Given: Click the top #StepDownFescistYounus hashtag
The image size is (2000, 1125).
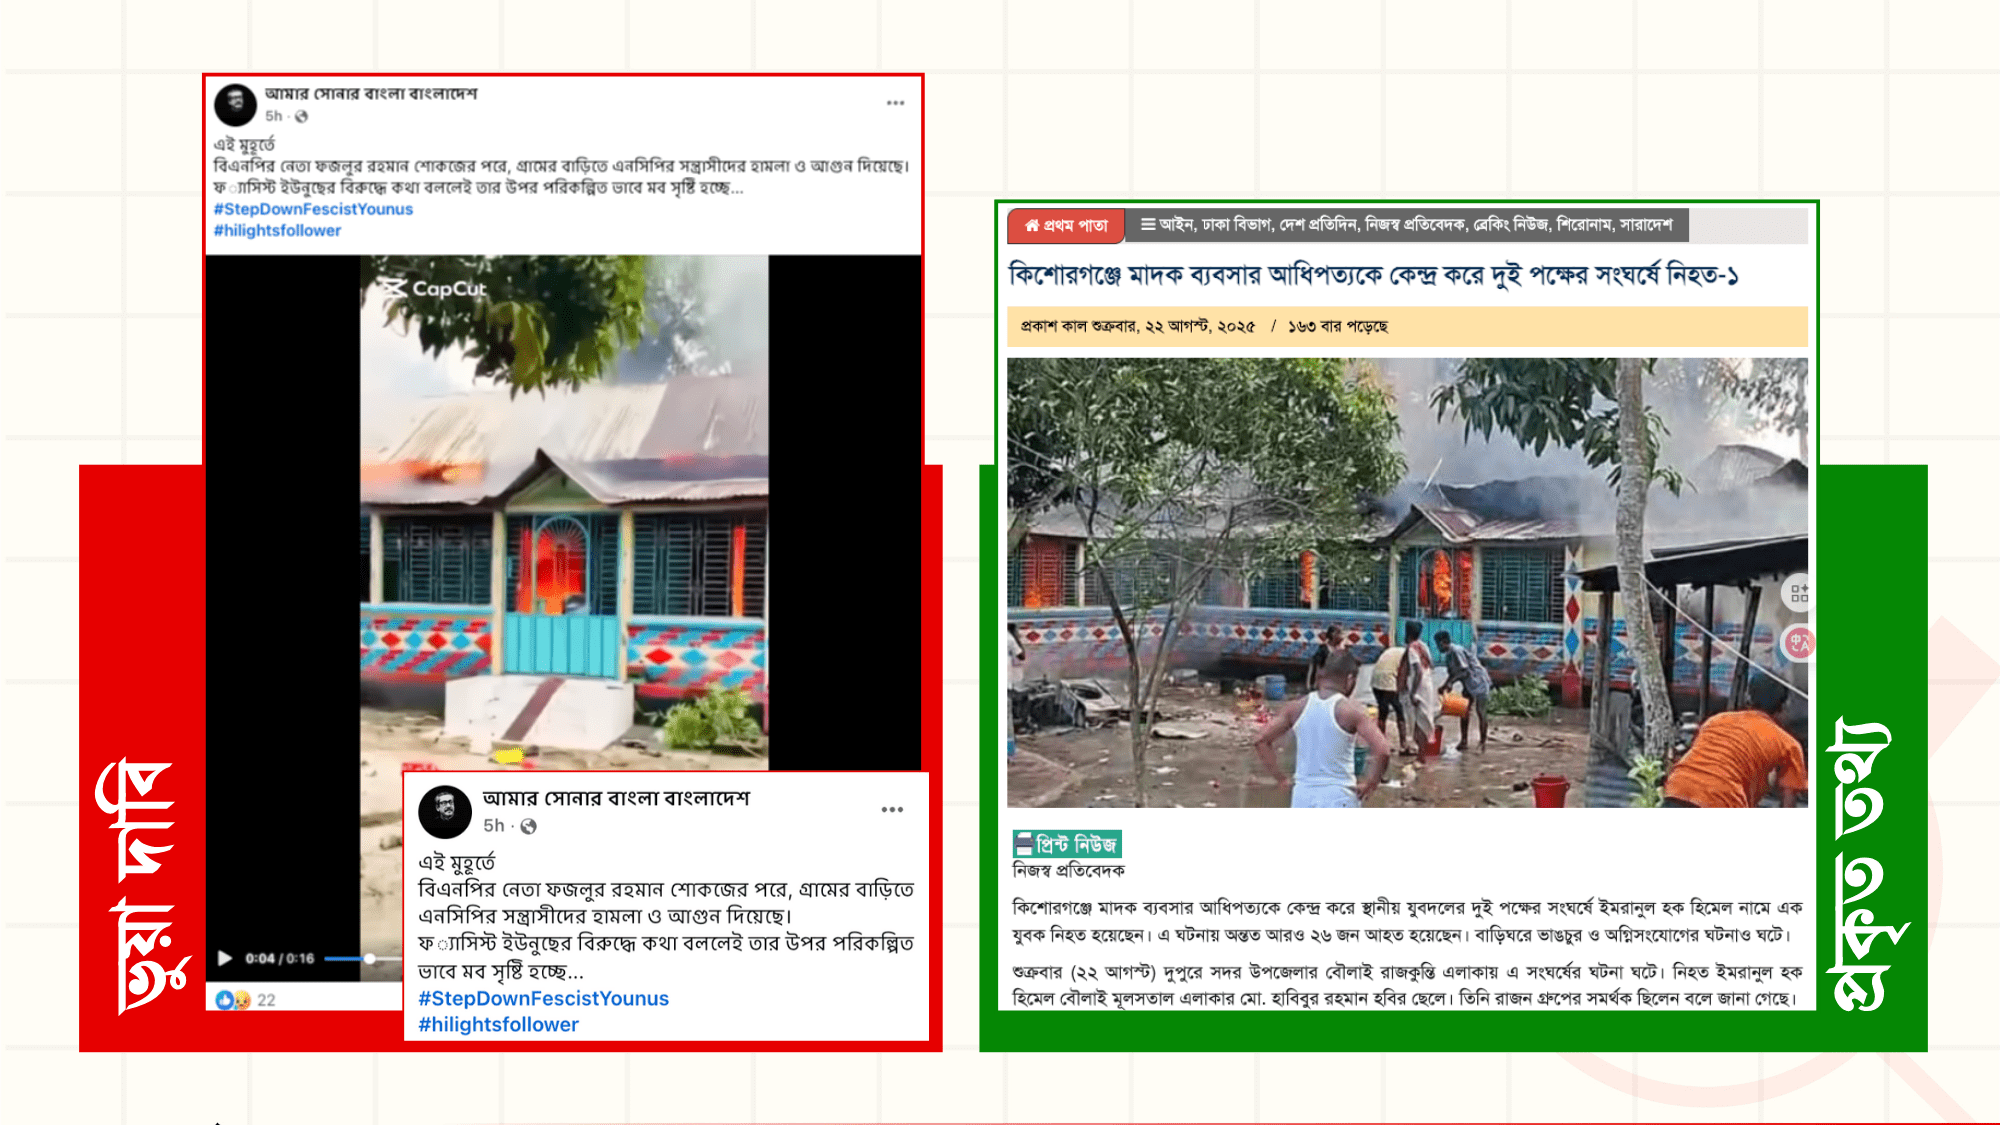Looking at the screenshot, I should [x=313, y=209].
